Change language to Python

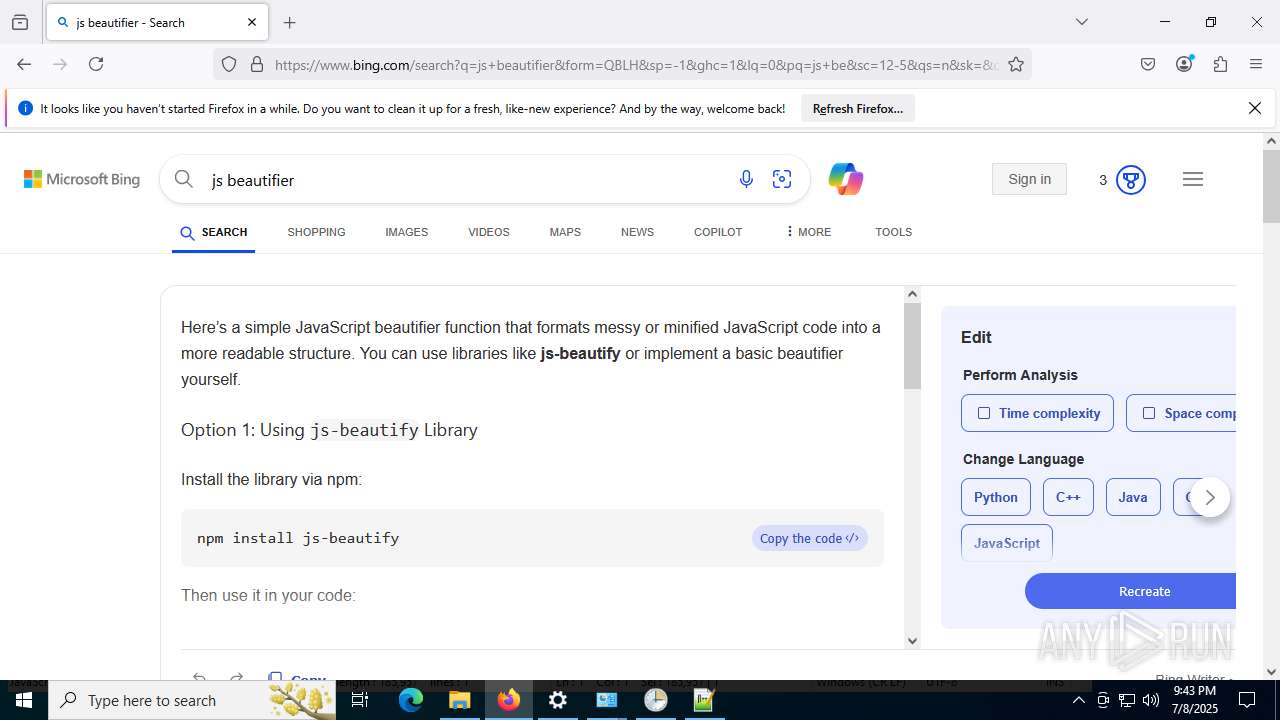tap(996, 497)
